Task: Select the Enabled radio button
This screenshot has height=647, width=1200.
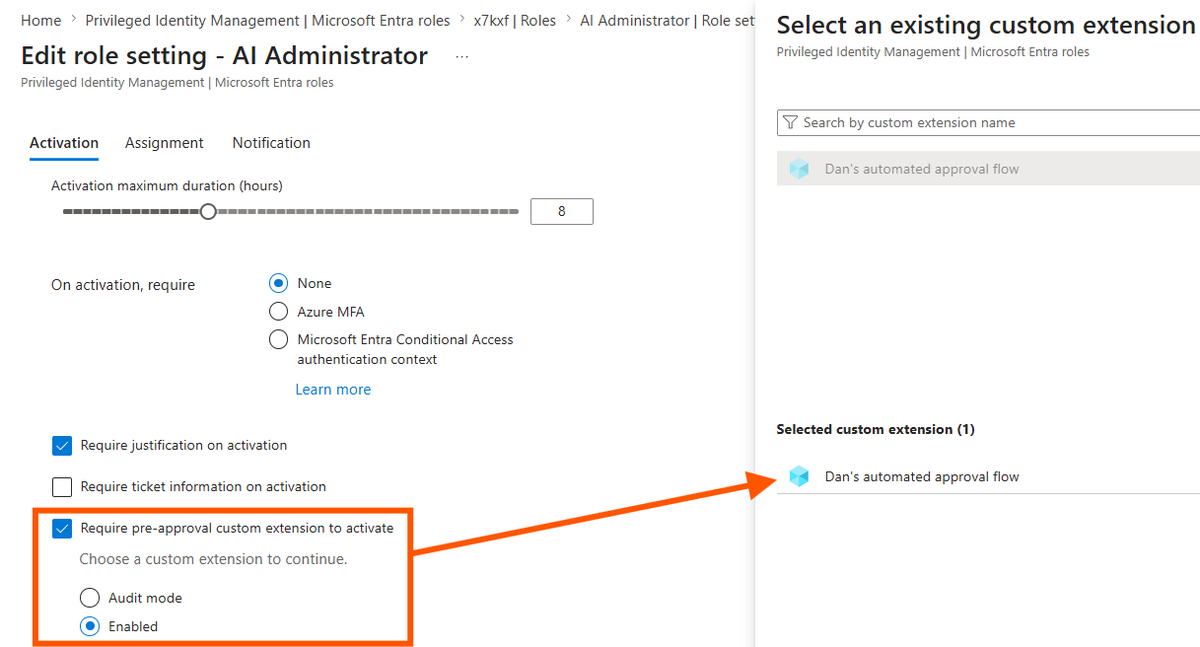Action: 90,626
